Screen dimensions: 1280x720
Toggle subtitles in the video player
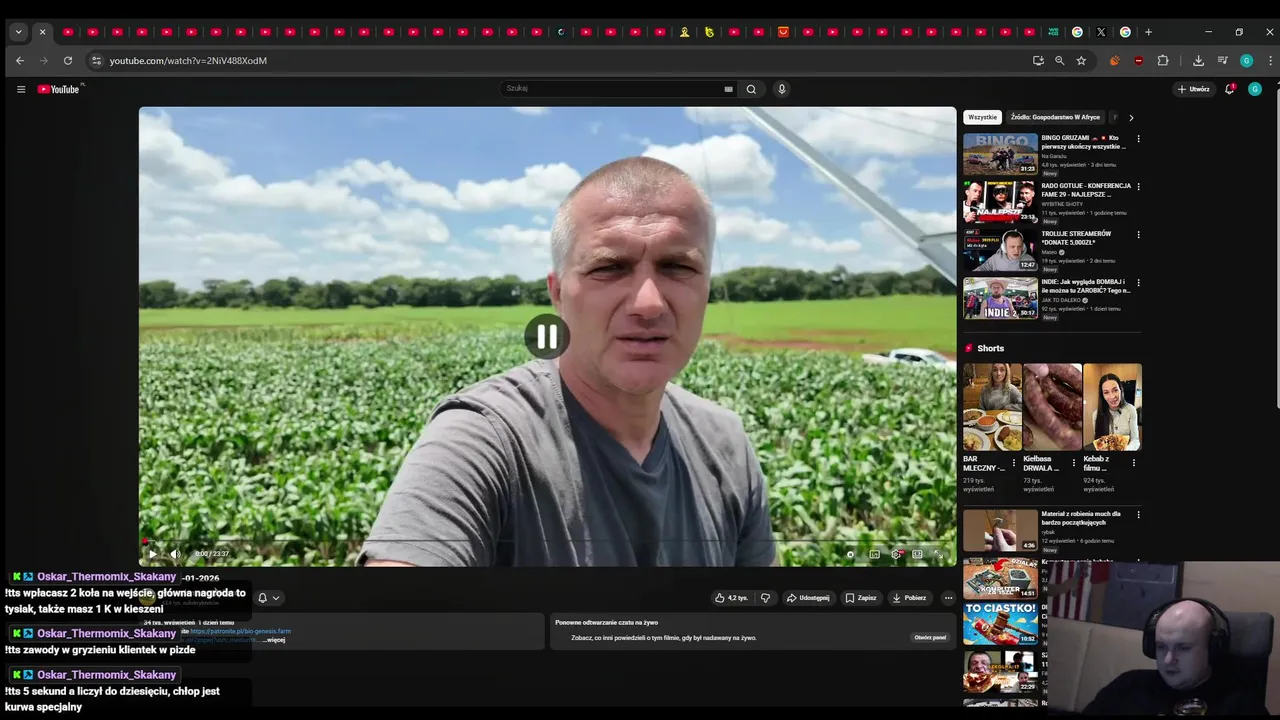[874, 554]
